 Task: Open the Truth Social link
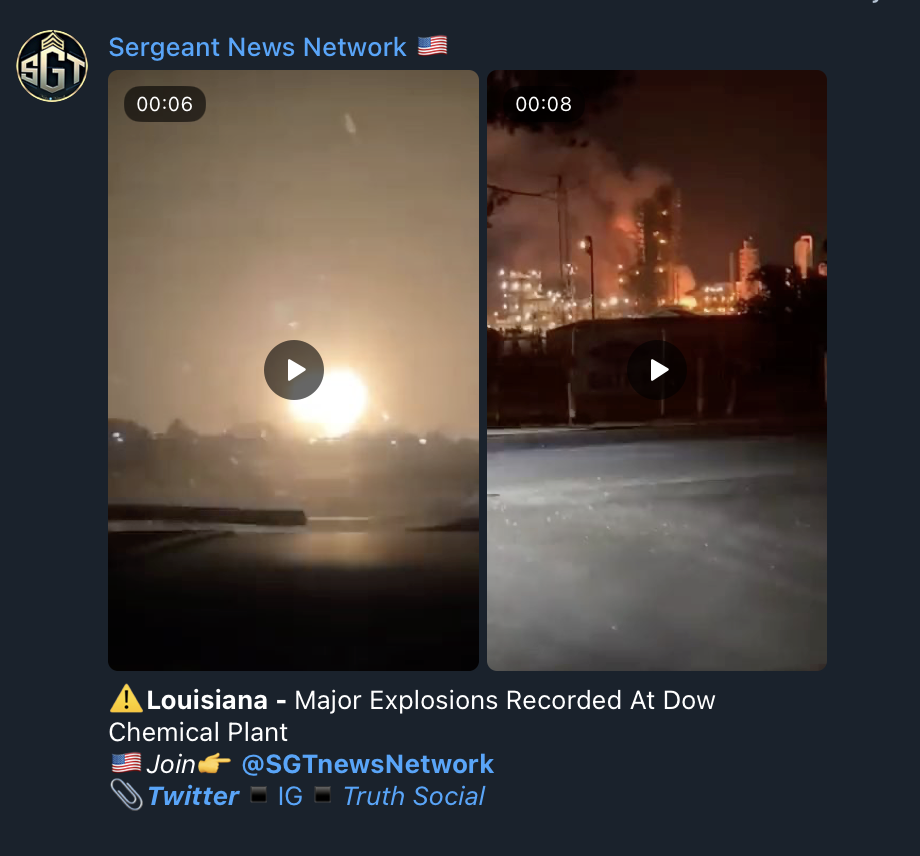tap(414, 796)
